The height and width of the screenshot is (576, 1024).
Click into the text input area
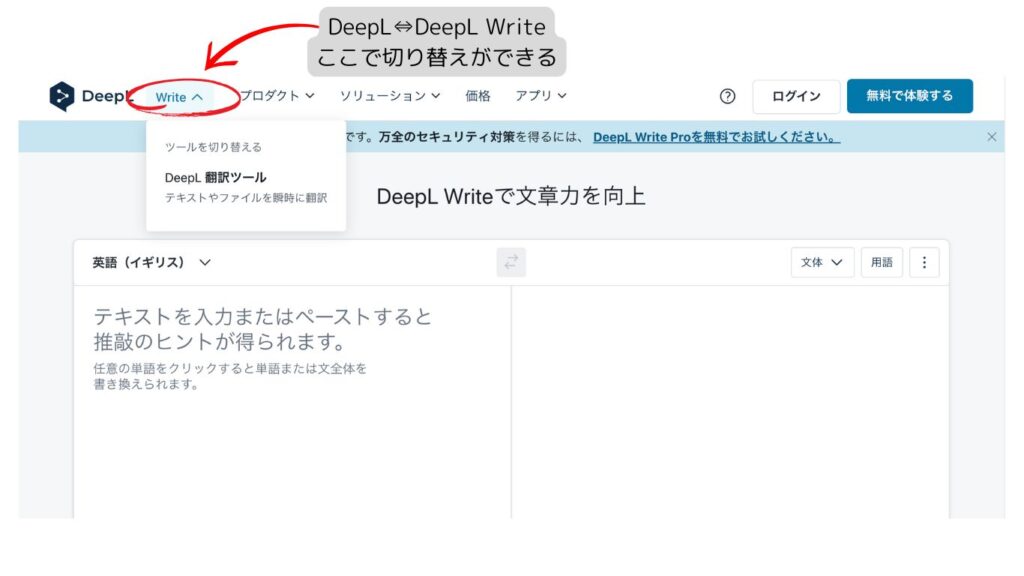pos(293,402)
